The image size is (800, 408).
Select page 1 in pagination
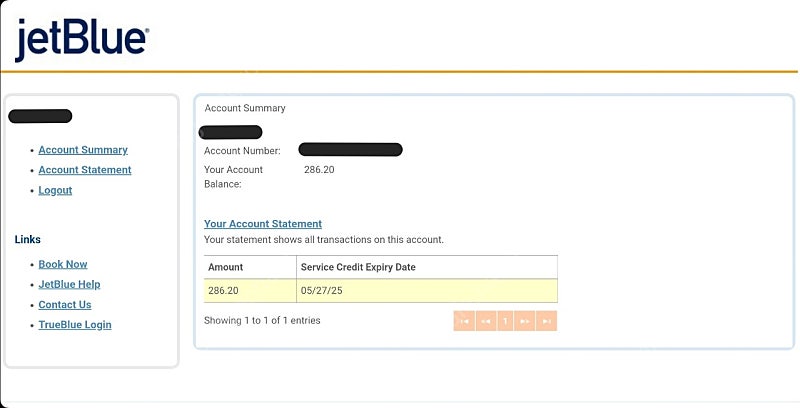click(x=505, y=321)
